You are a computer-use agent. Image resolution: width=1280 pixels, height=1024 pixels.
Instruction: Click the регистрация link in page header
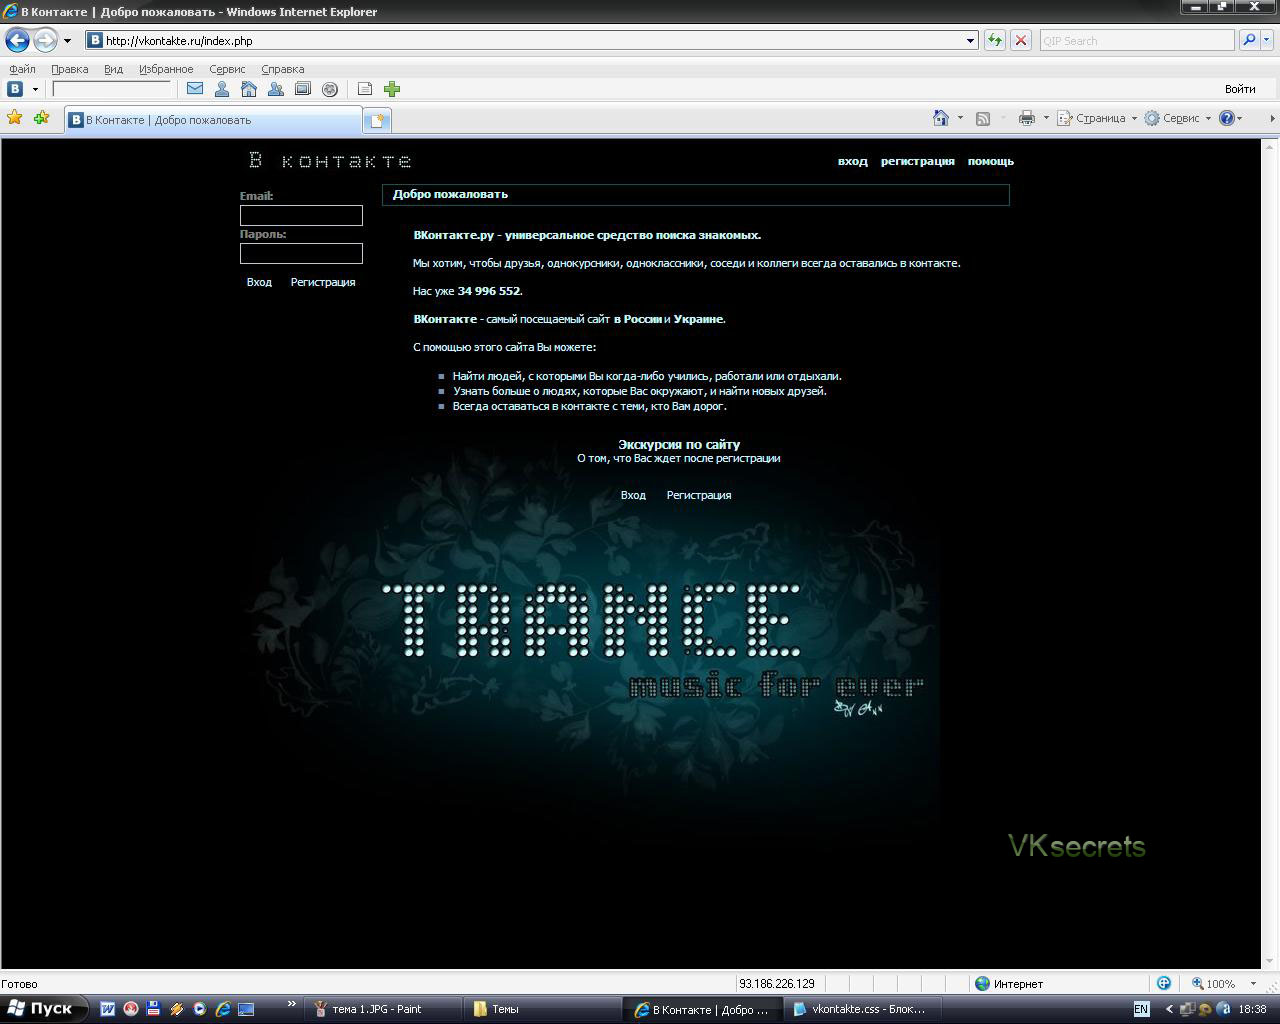tap(917, 161)
